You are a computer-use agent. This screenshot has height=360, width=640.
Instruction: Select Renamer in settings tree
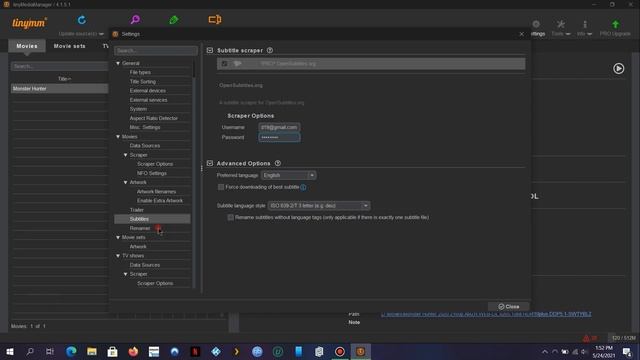(140, 228)
